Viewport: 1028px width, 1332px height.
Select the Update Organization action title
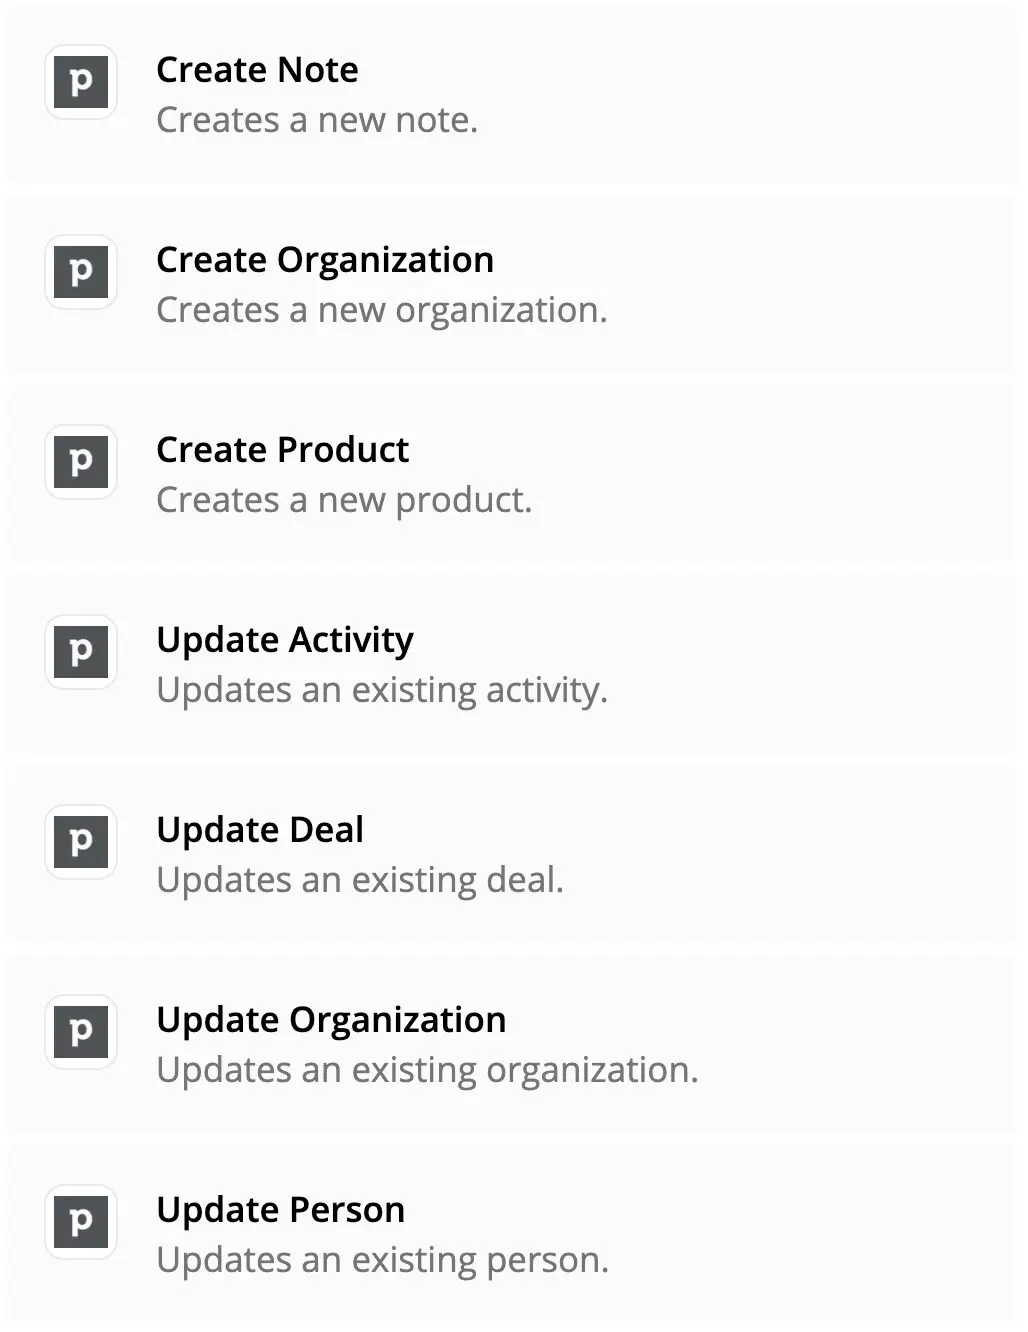pos(331,1020)
